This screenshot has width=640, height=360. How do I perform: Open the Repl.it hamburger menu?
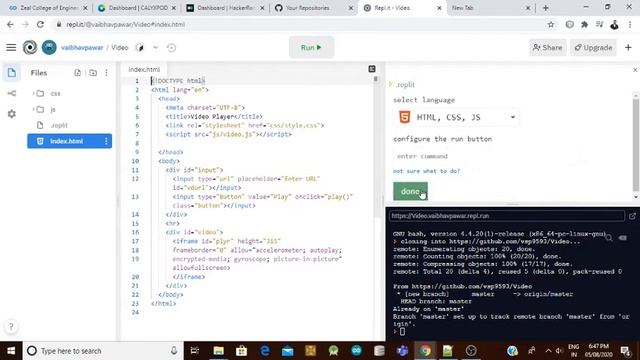click(x=11, y=48)
